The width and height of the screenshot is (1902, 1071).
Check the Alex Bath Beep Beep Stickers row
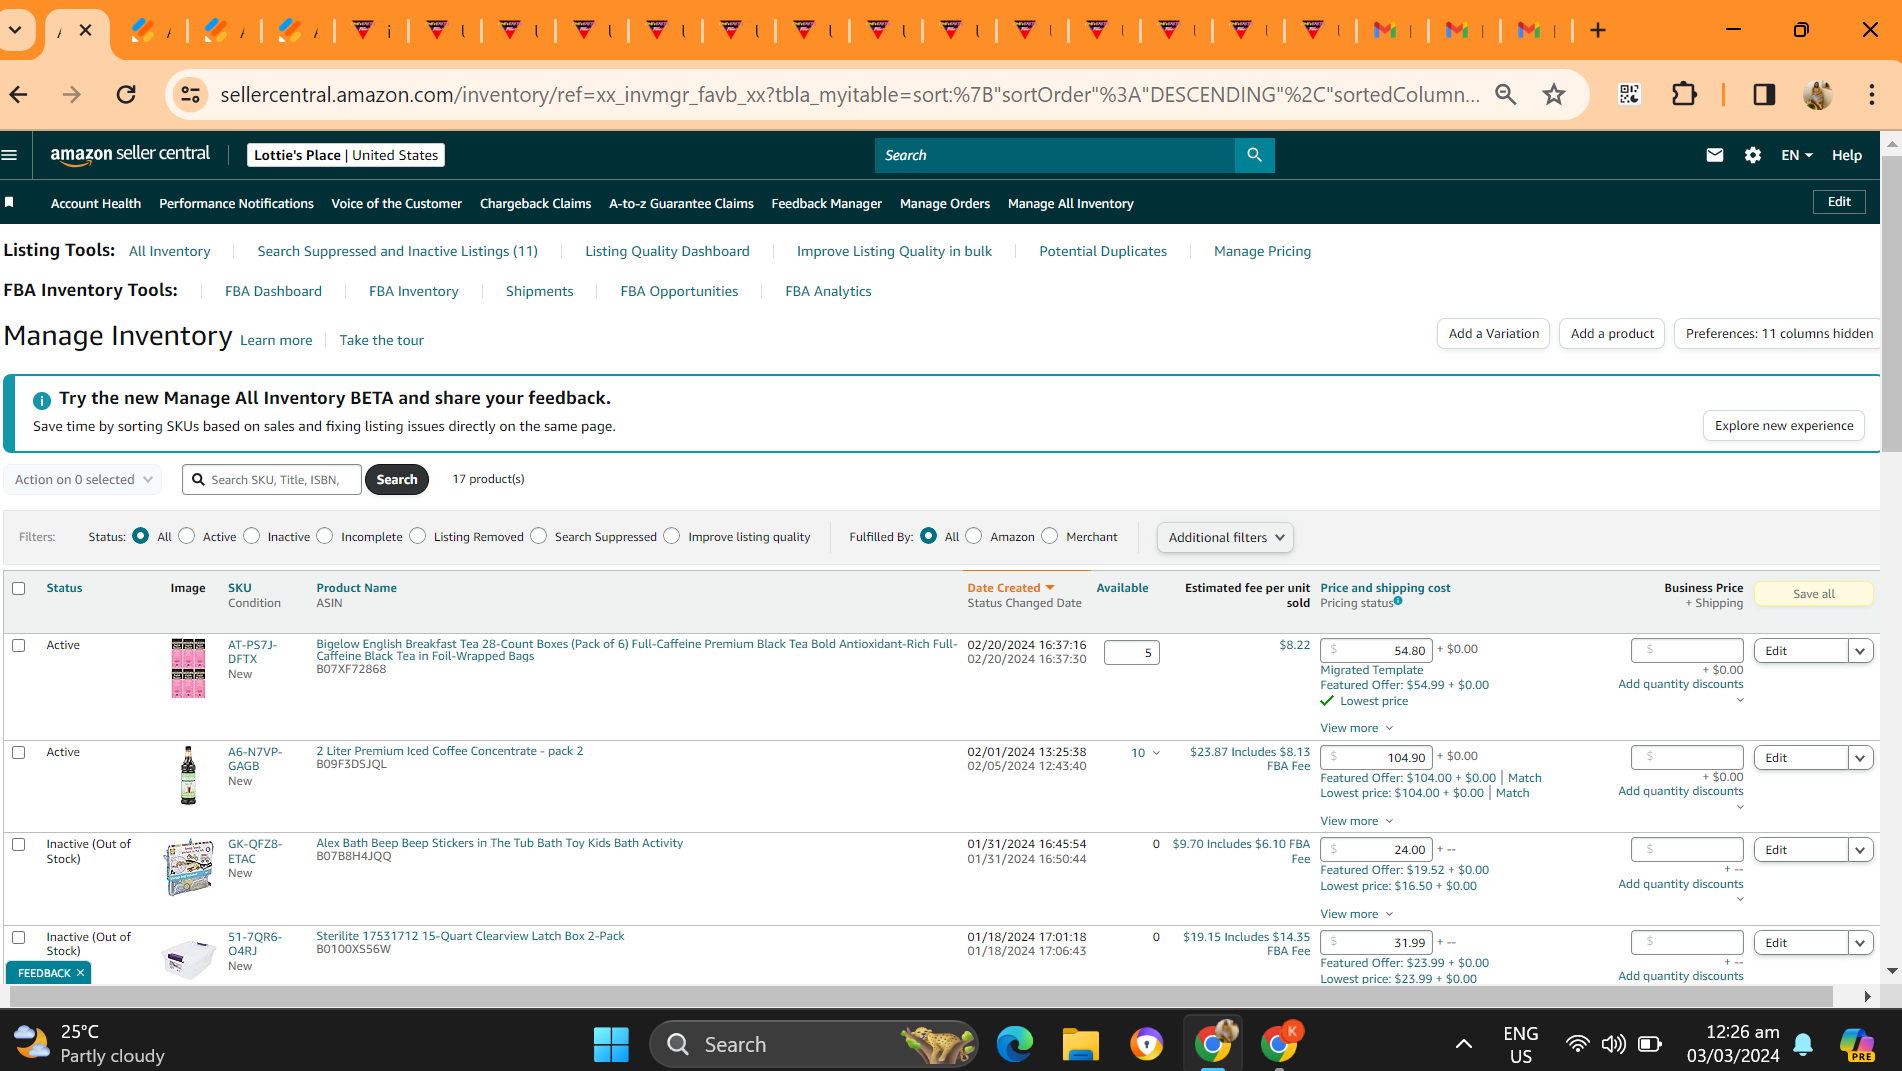(19, 844)
